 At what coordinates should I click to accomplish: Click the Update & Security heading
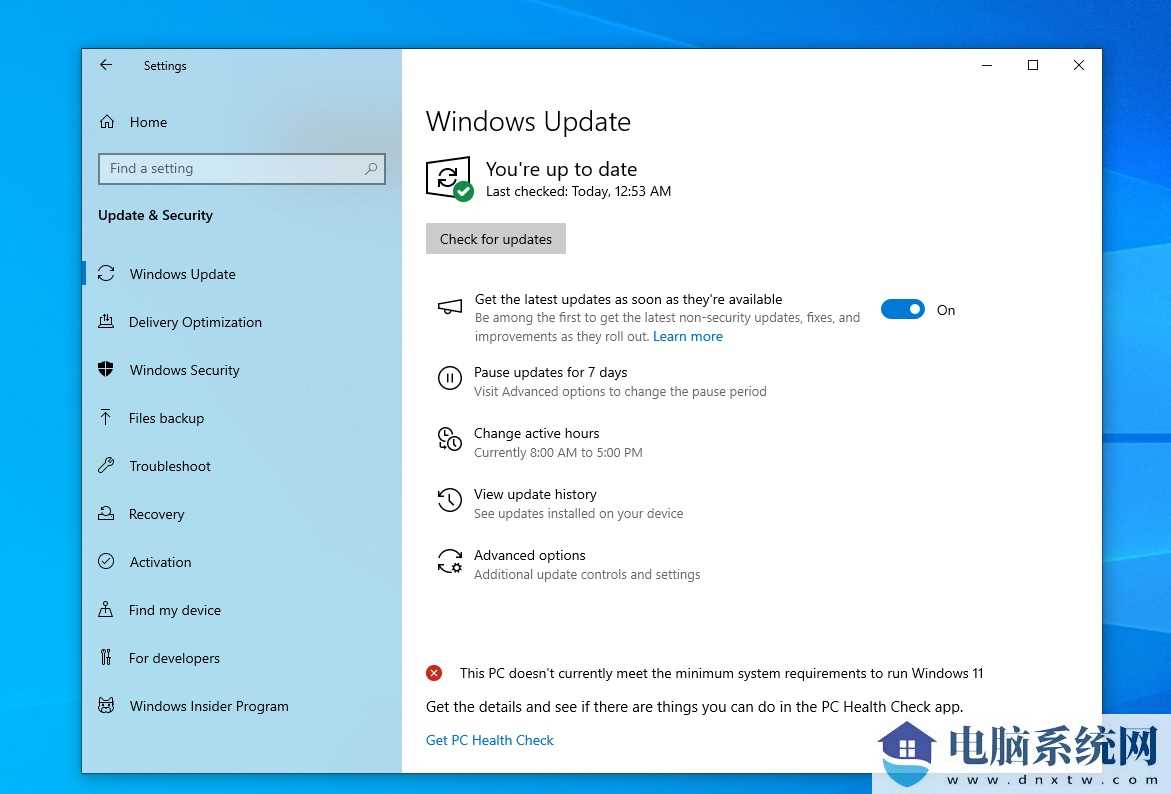(155, 215)
